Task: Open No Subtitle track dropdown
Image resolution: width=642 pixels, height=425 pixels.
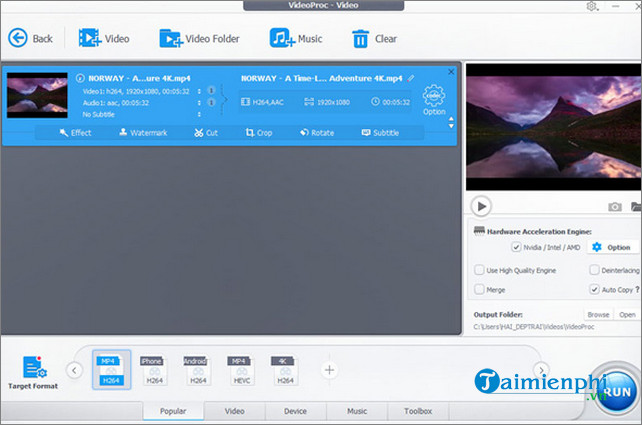Action: pos(199,114)
